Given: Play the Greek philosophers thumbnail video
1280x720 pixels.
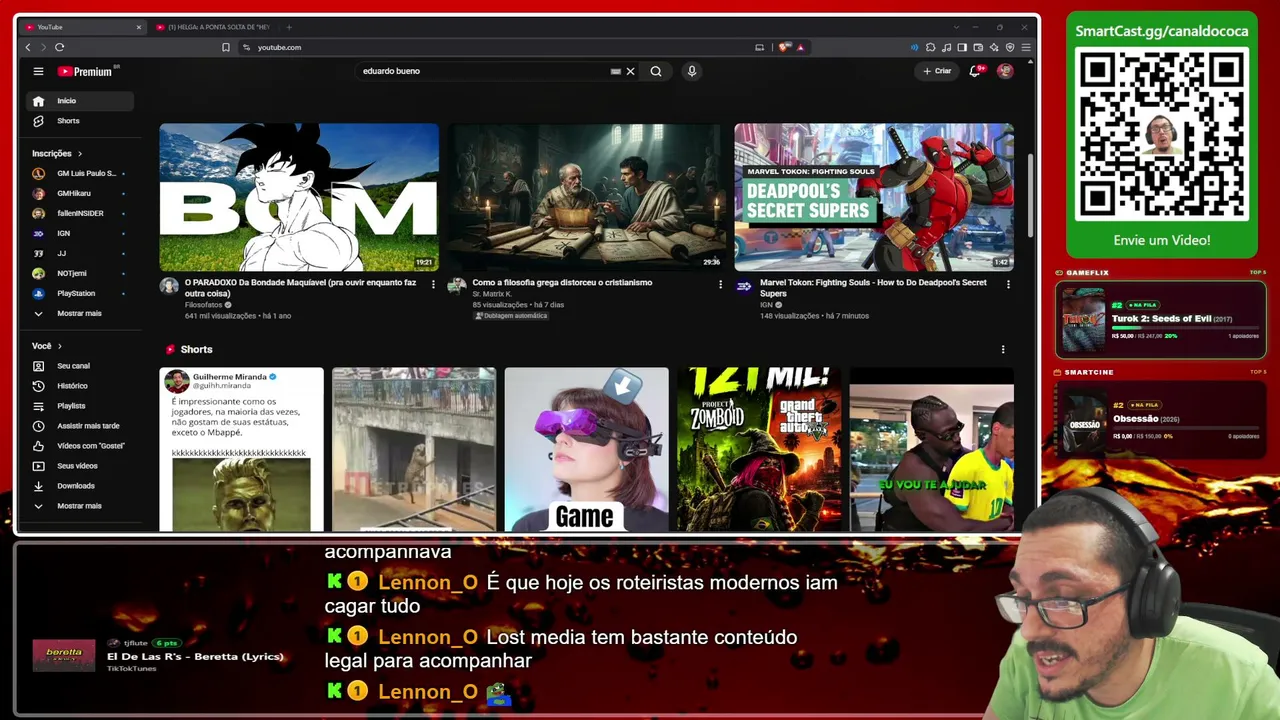Looking at the screenshot, I should click(587, 197).
